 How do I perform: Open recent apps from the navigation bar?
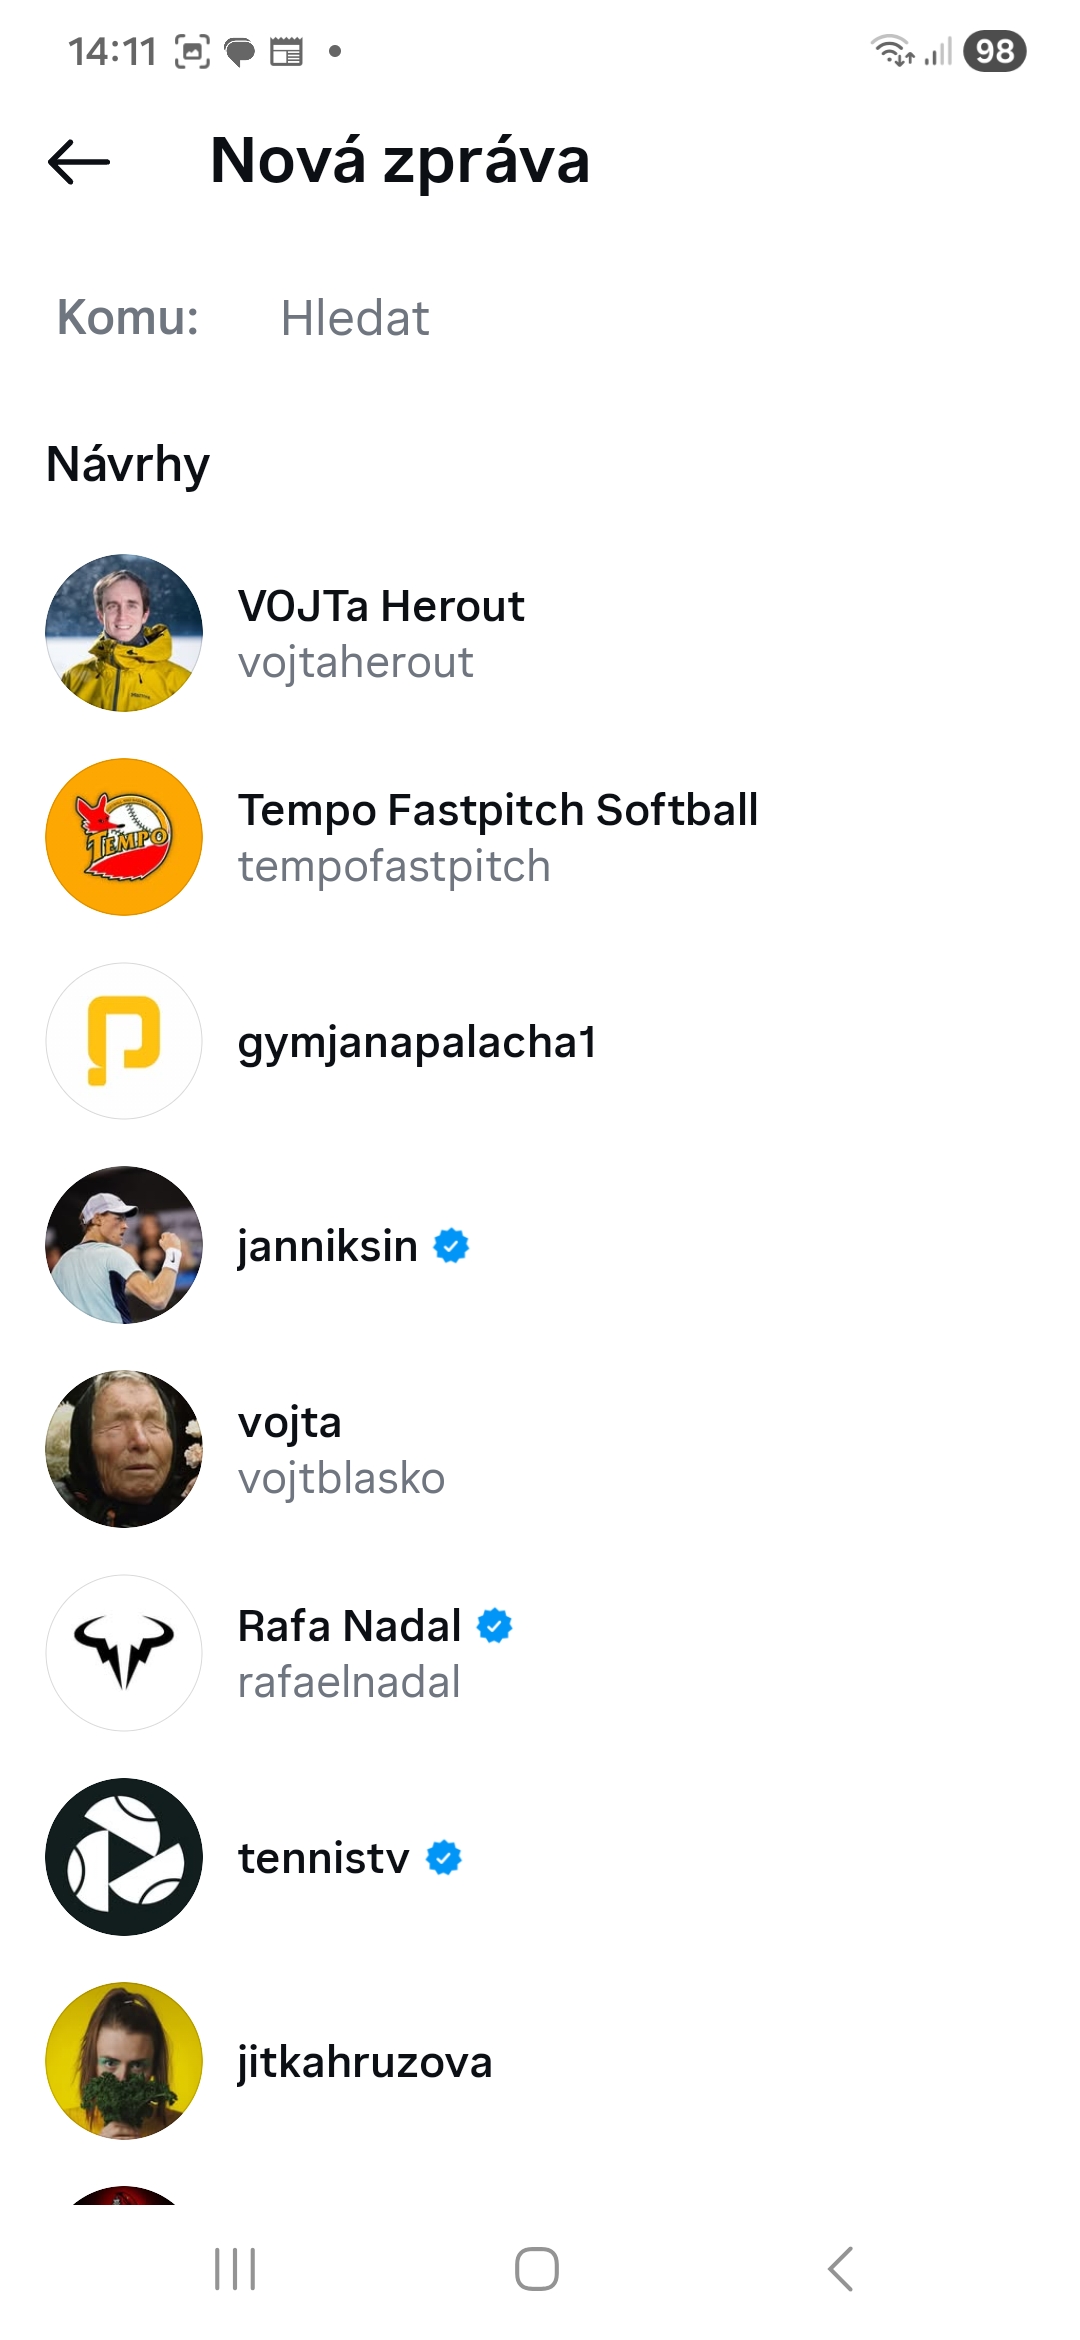[236, 2268]
